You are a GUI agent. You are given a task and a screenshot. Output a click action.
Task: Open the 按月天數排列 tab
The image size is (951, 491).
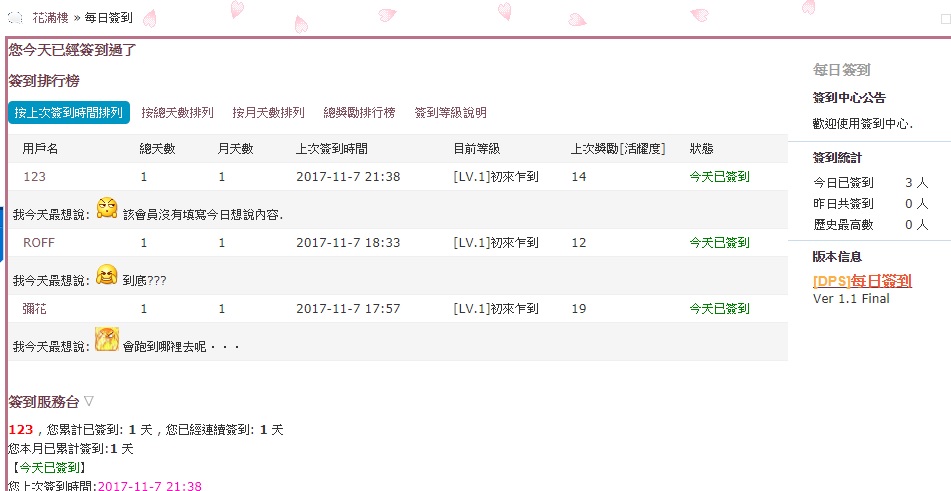tap(268, 113)
